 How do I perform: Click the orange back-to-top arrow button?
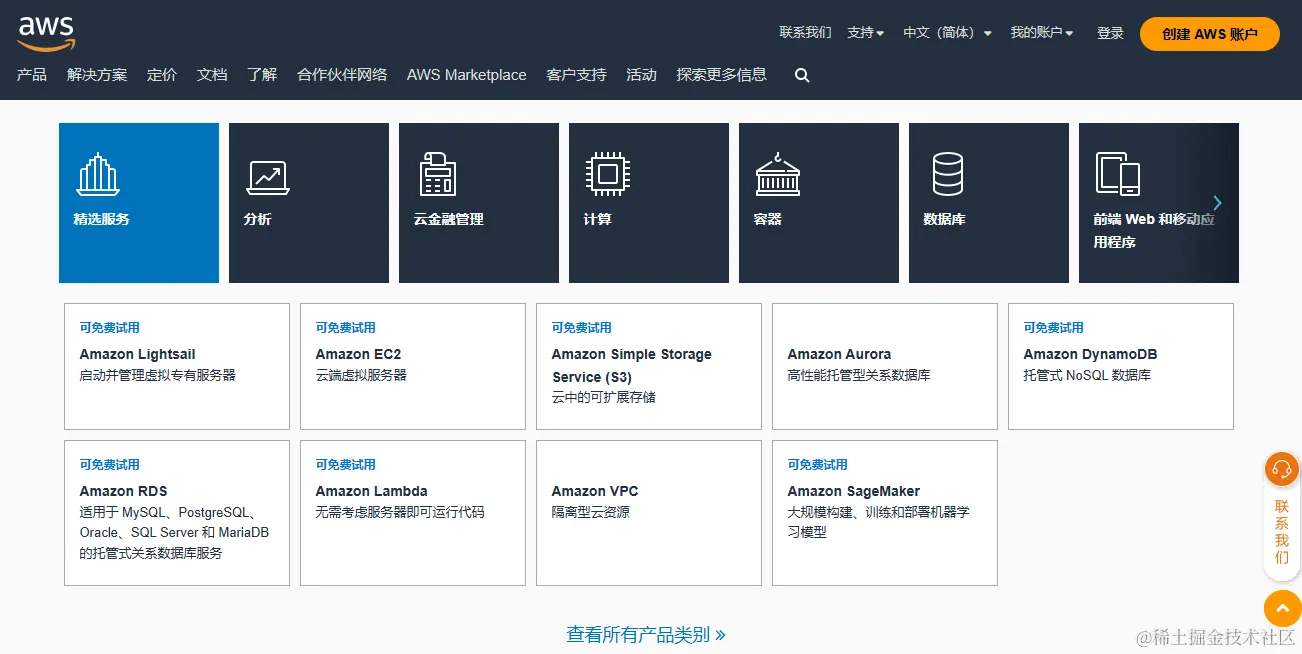pyautogui.click(x=1282, y=608)
